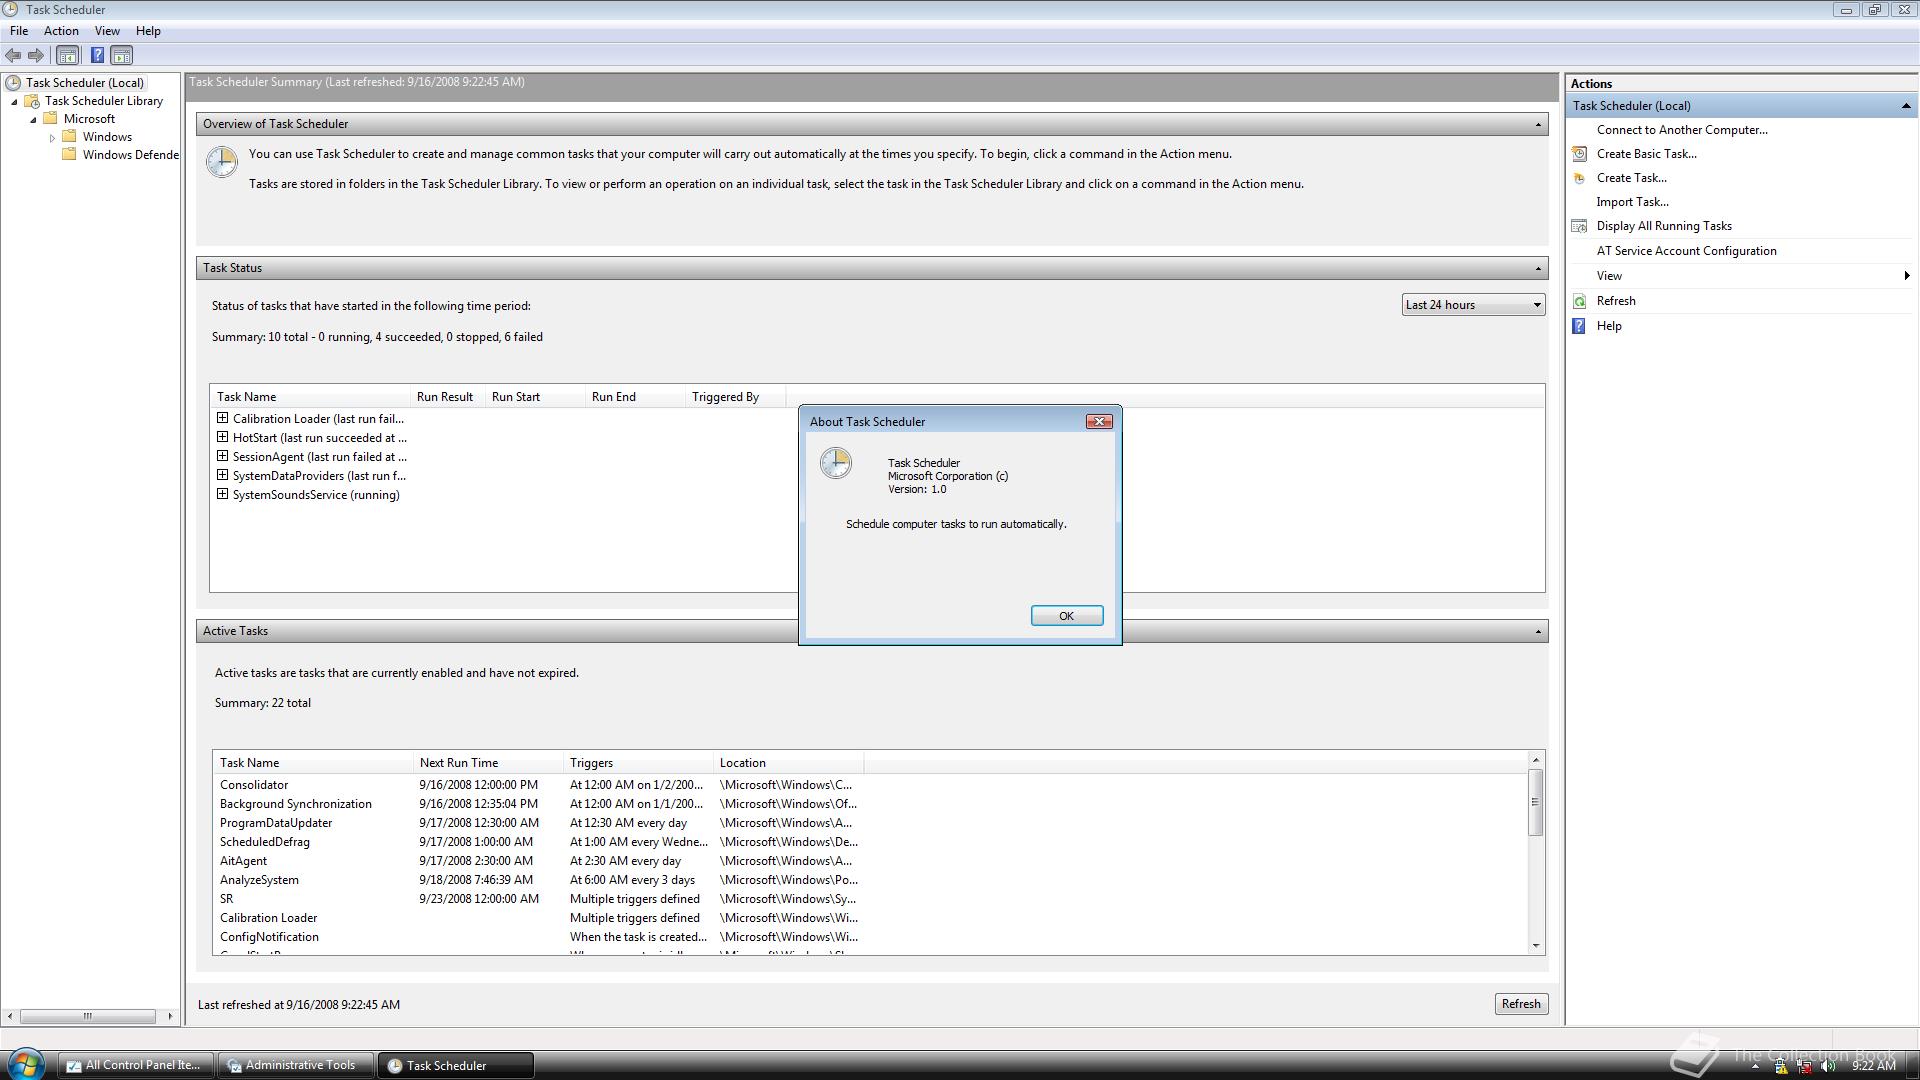Screen dimensions: 1920x1080
Task: Expand the SessionAgent task row
Action: pos(222,456)
